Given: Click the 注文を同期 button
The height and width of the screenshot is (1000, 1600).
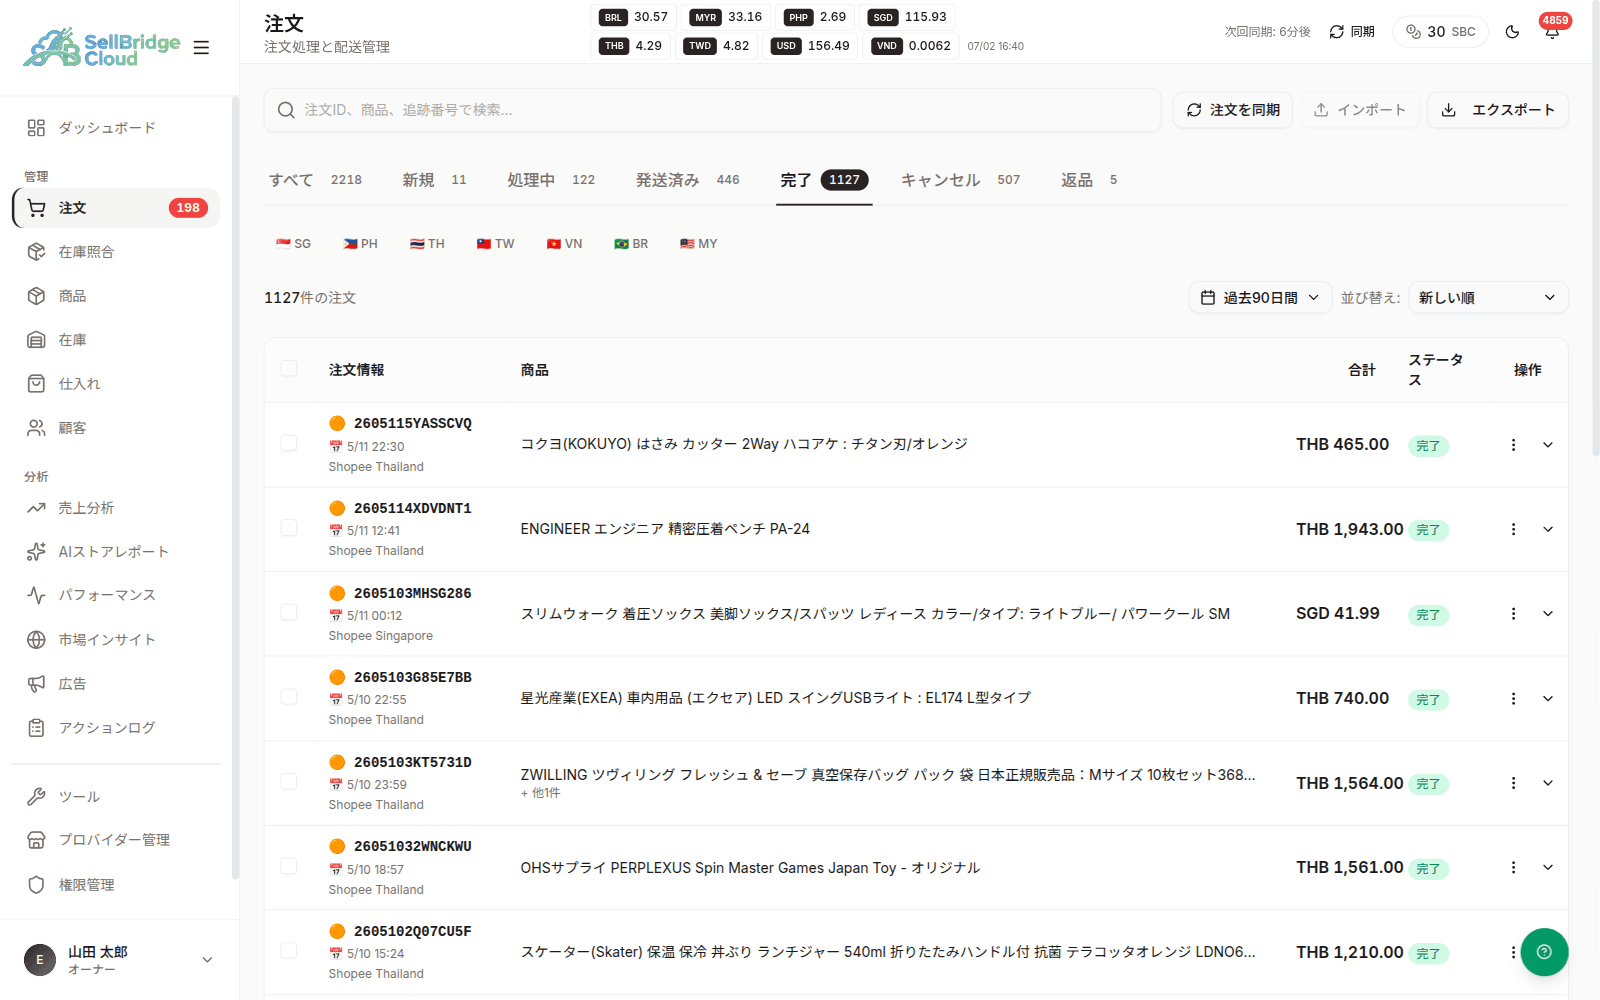Looking at the screenshot, I should pos(1233,110).
